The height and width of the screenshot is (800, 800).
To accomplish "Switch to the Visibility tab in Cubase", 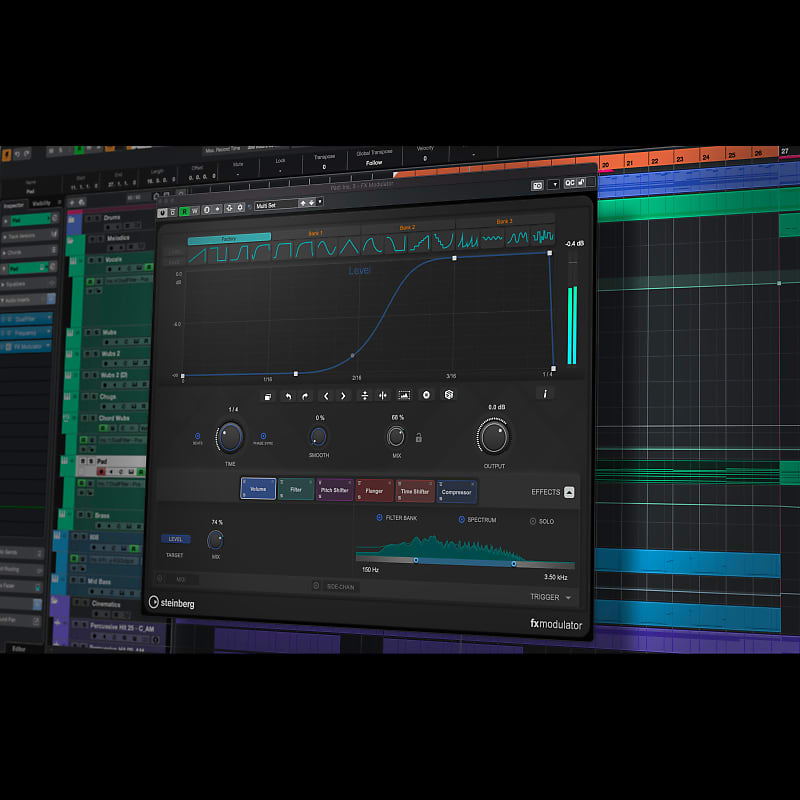I will click(41, 203).
